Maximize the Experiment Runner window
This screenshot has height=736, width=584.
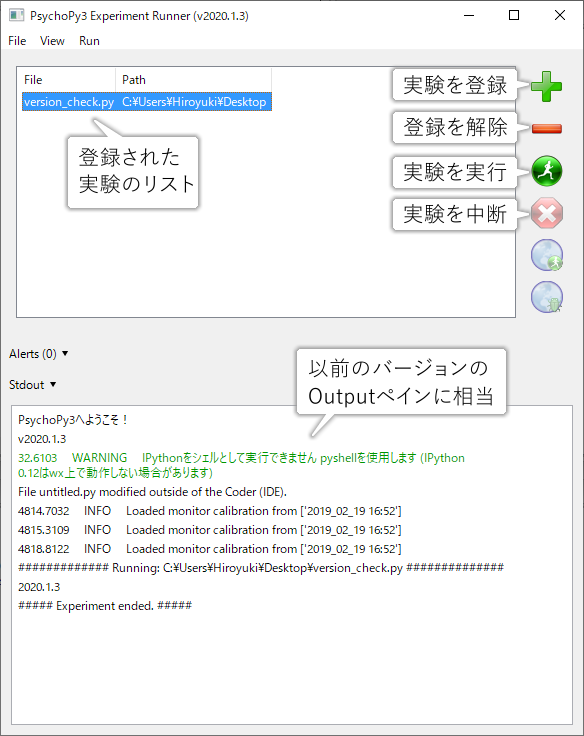(x=514, y=15)
